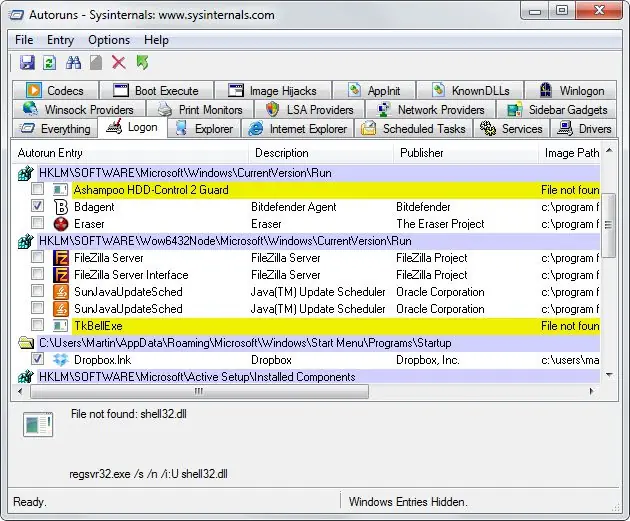Click the Properties page icon in toolbar
Image resolution: width=630 pixels, height=521 pixels.
click(96, 63)
